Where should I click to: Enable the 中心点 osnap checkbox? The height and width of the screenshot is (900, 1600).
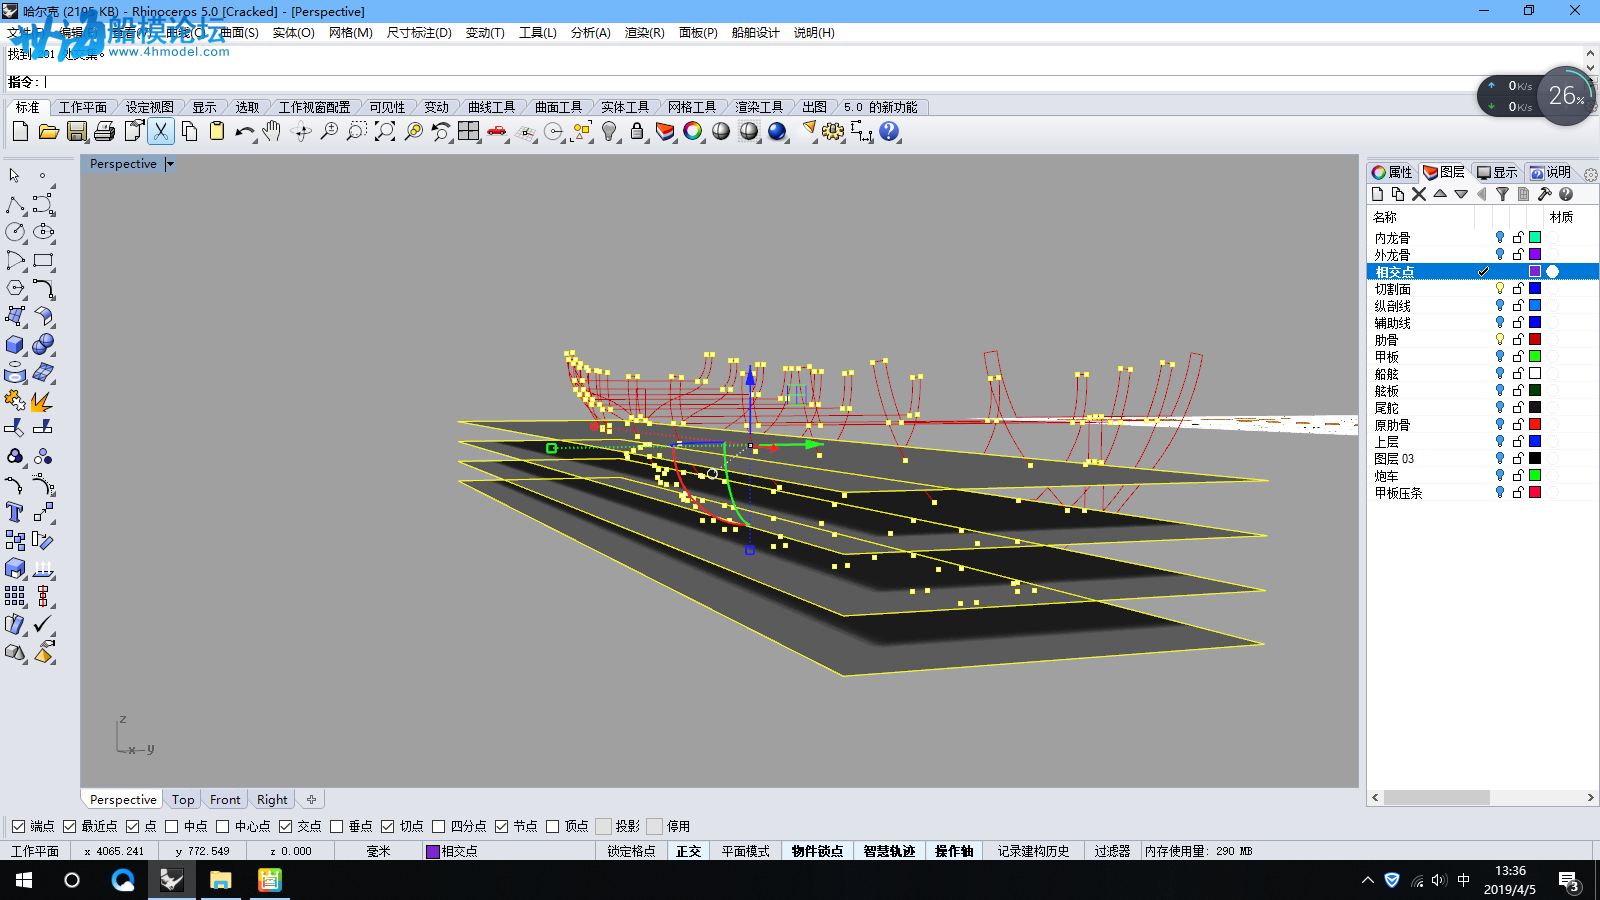tap(223, 826)
